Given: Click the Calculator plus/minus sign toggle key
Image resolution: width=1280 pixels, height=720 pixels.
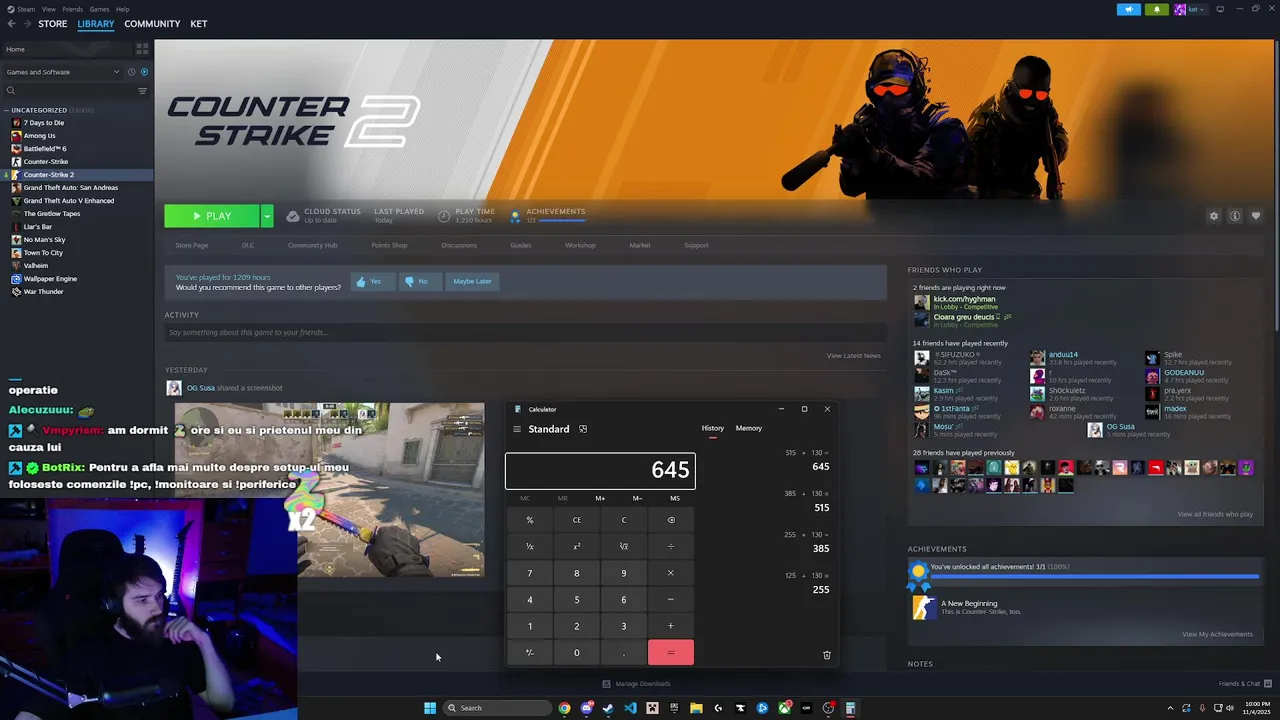Looking at the screenshot, I should point(530,653).
